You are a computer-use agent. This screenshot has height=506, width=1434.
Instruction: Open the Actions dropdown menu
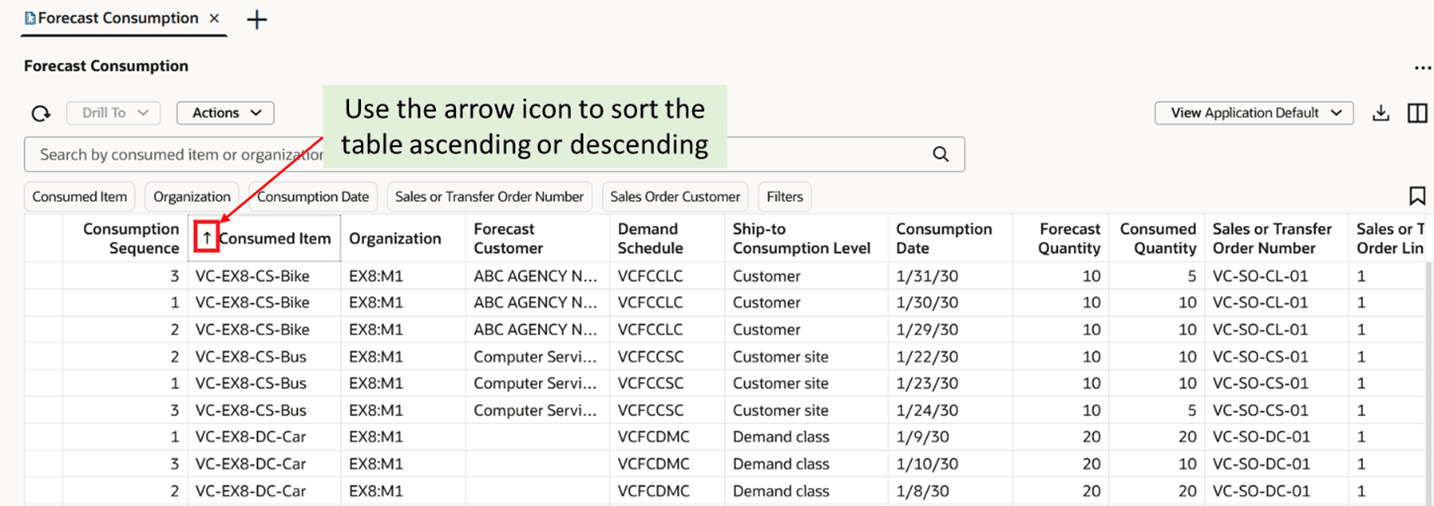(x=226, y=113)
